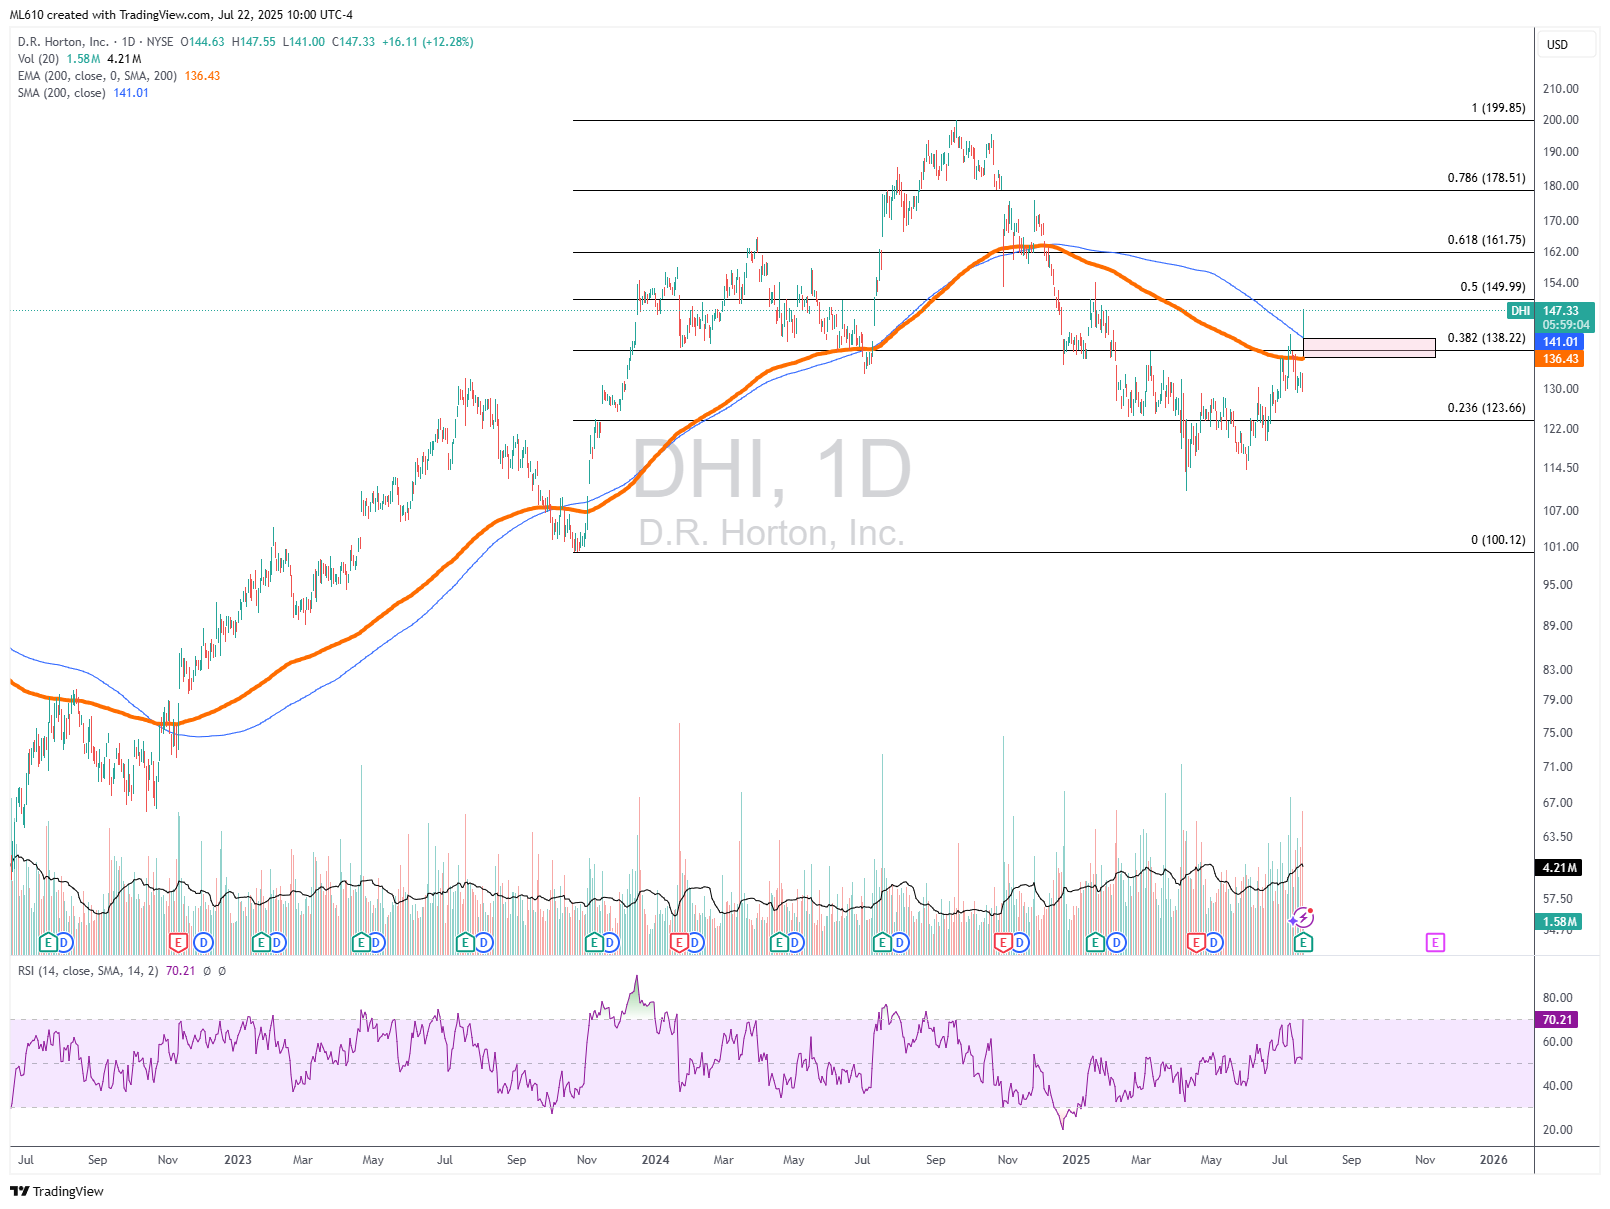Open the red earnings marker near Apr 2025
This screenshot has width=1610, height=1209.
[1196, 942]
